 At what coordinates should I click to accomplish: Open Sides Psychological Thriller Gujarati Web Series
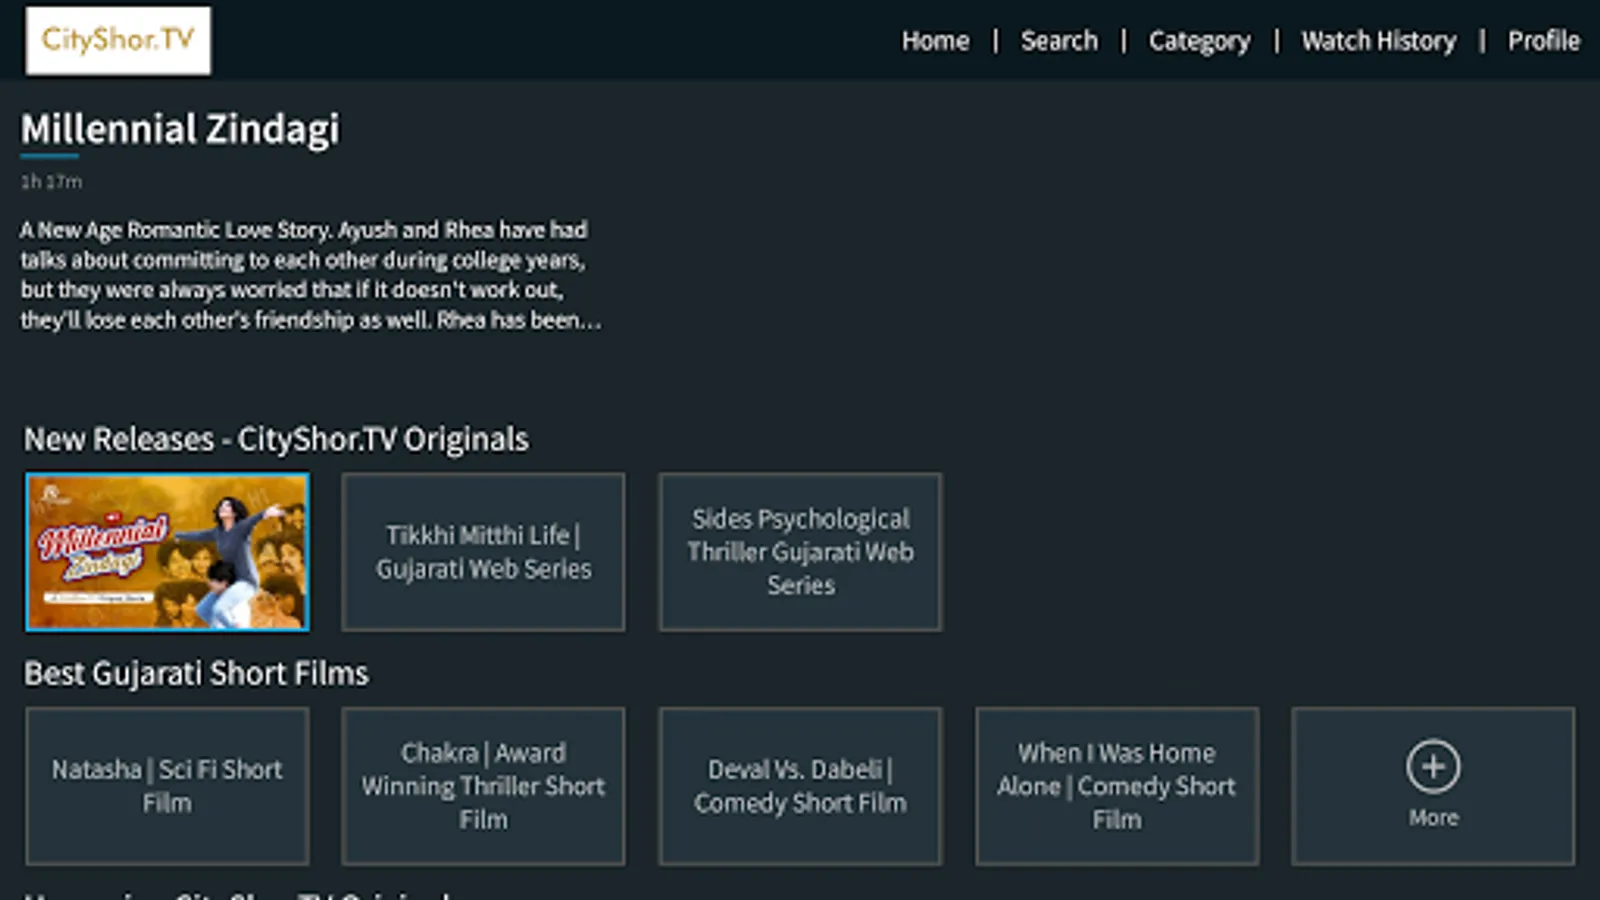800,551
